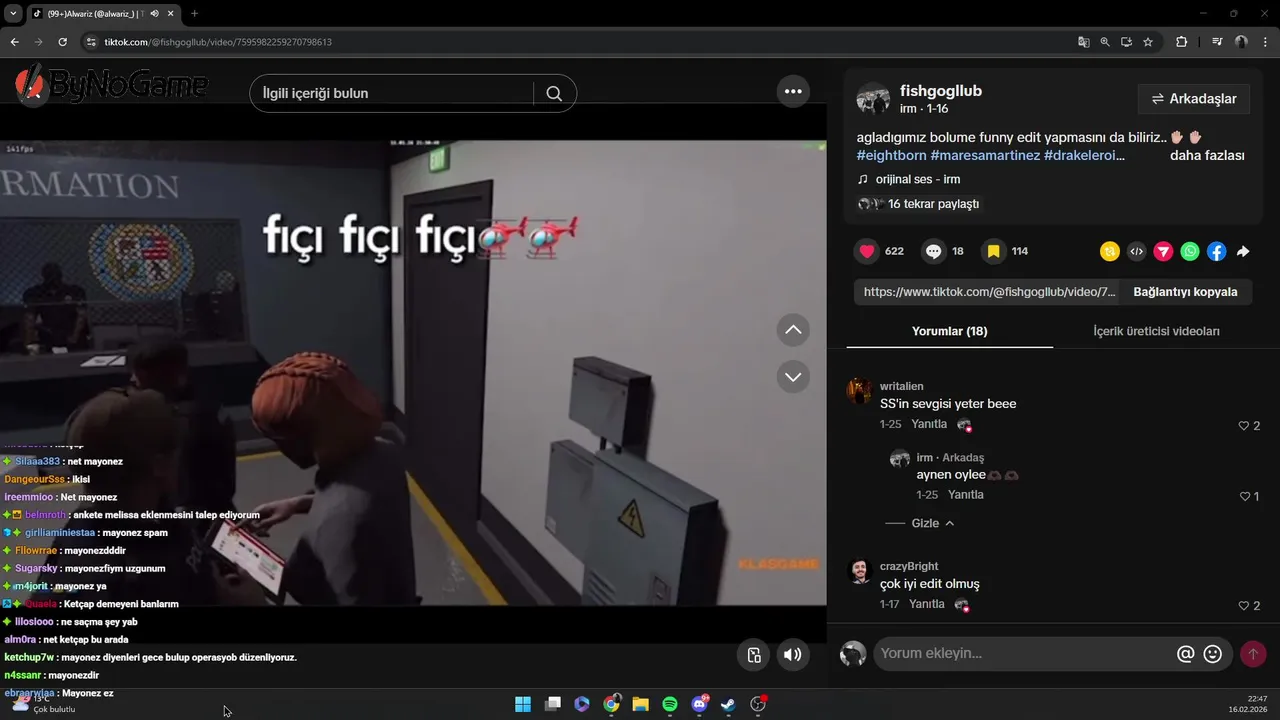Open the media controls icon in Chrome
This screenshot has height=720, width=1280.
click(x=1217, y=42)
